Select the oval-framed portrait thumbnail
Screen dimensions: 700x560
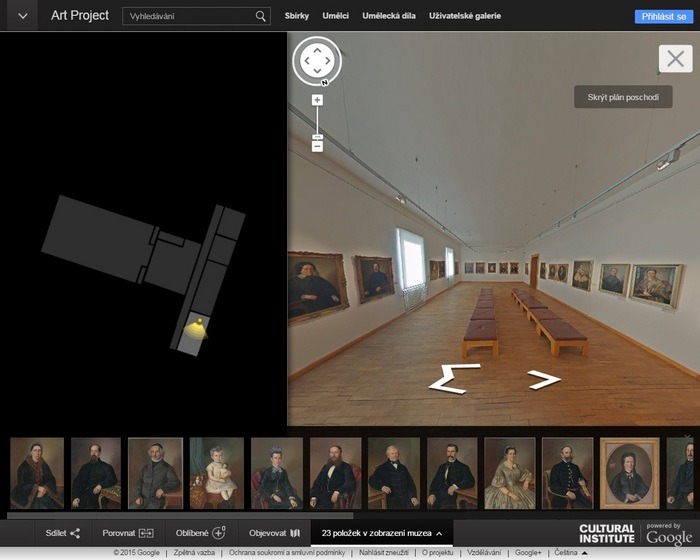tap(629, 473)
